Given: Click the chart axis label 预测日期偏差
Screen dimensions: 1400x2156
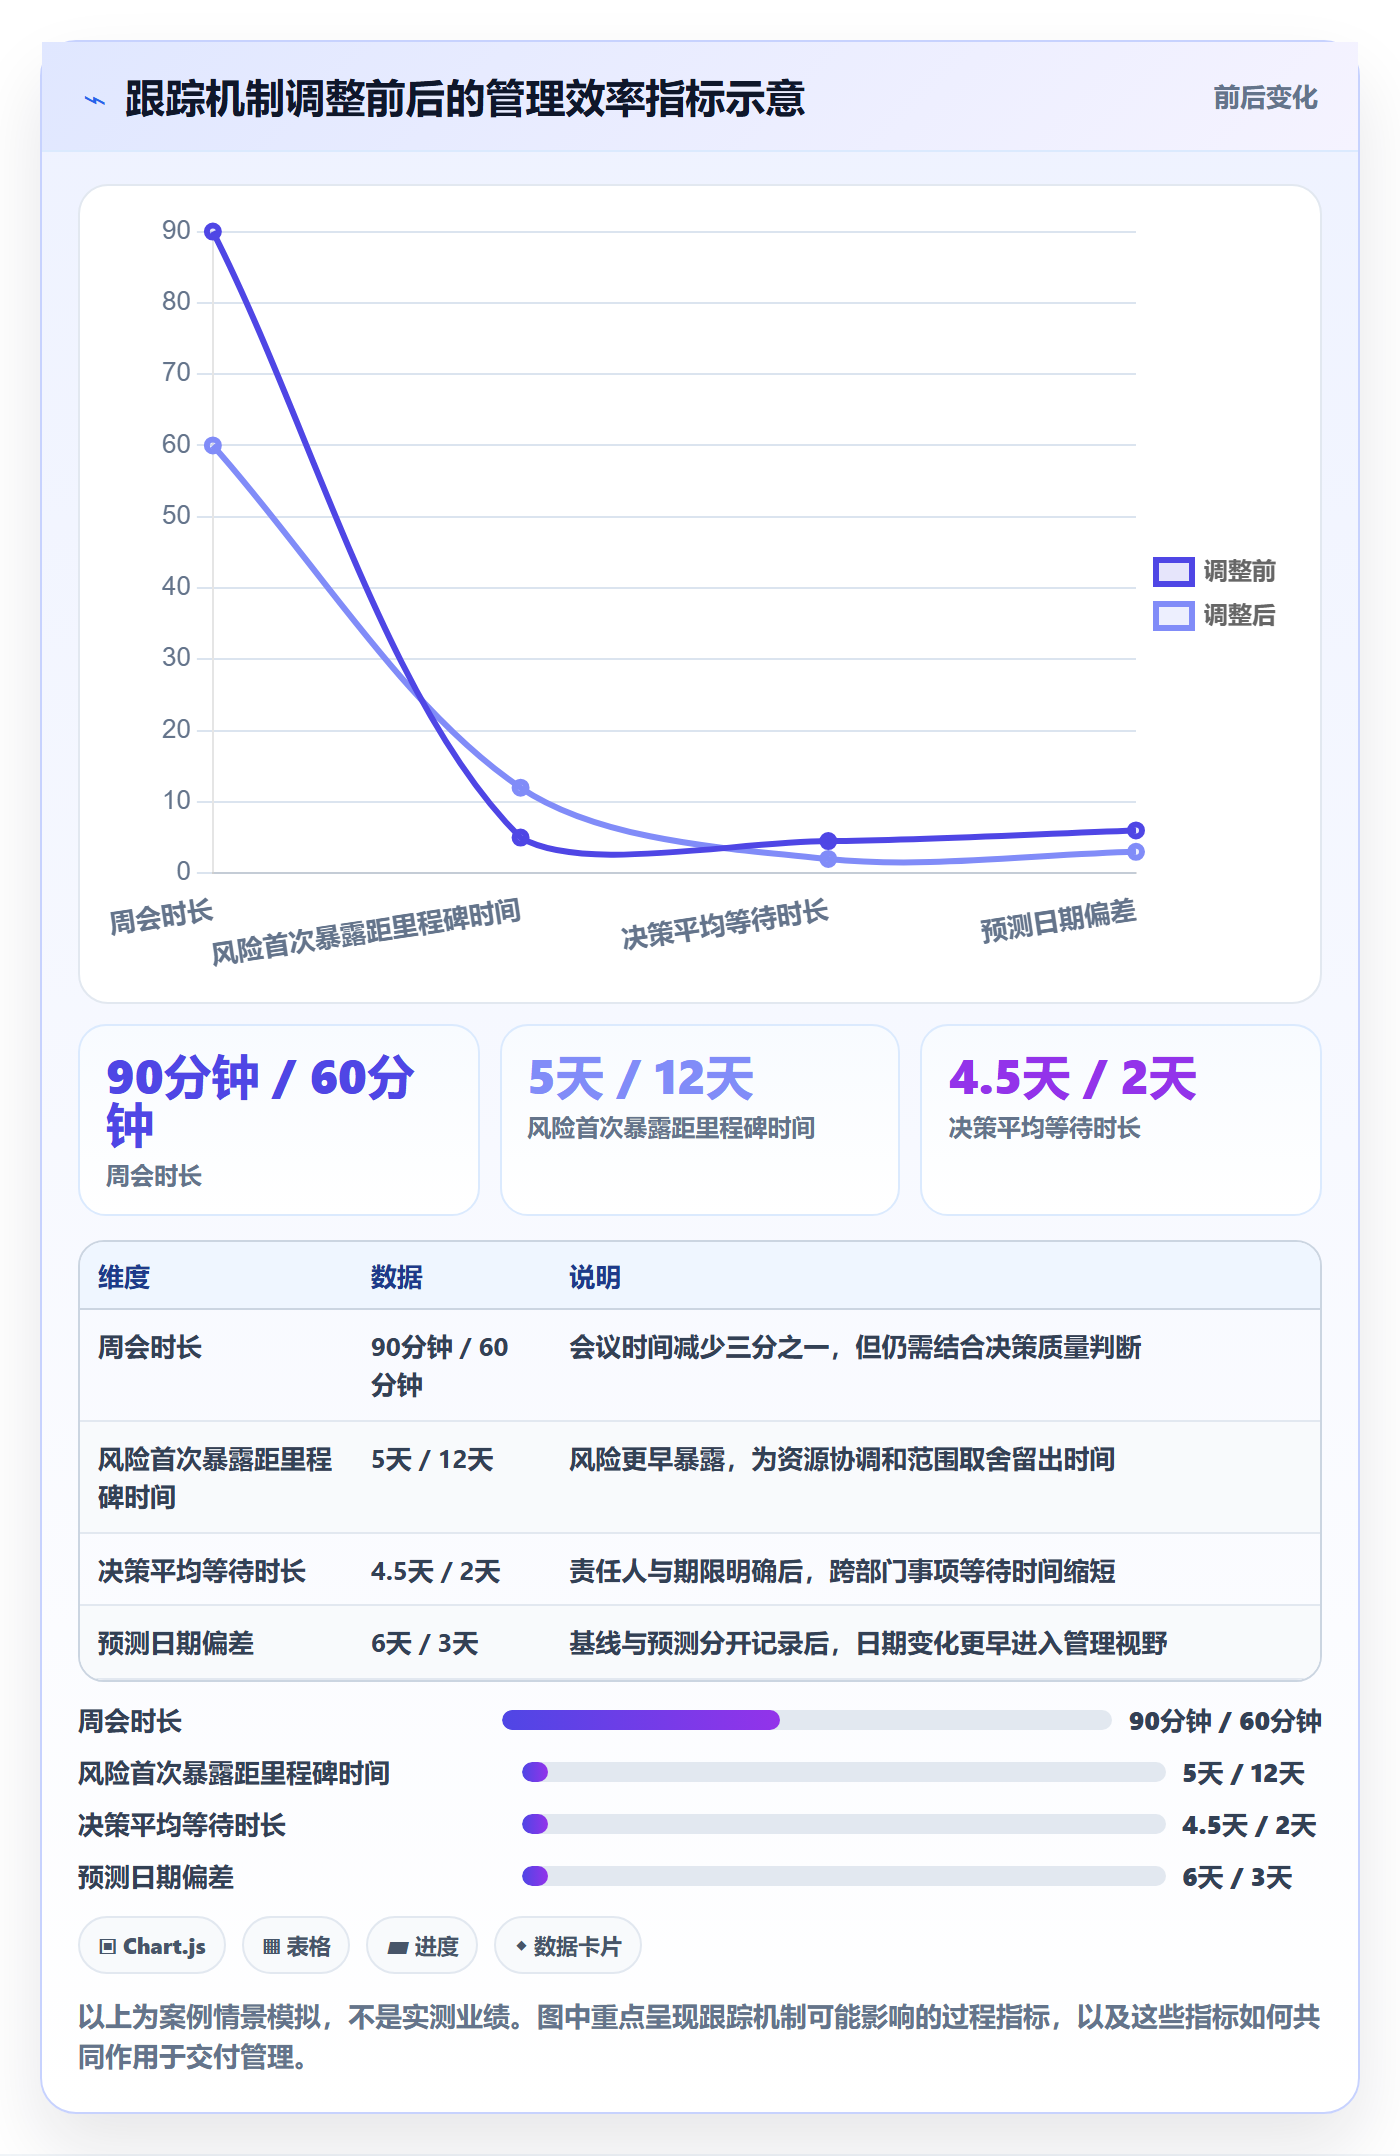Looking at the screenshot, I should tap(1058, 921).
